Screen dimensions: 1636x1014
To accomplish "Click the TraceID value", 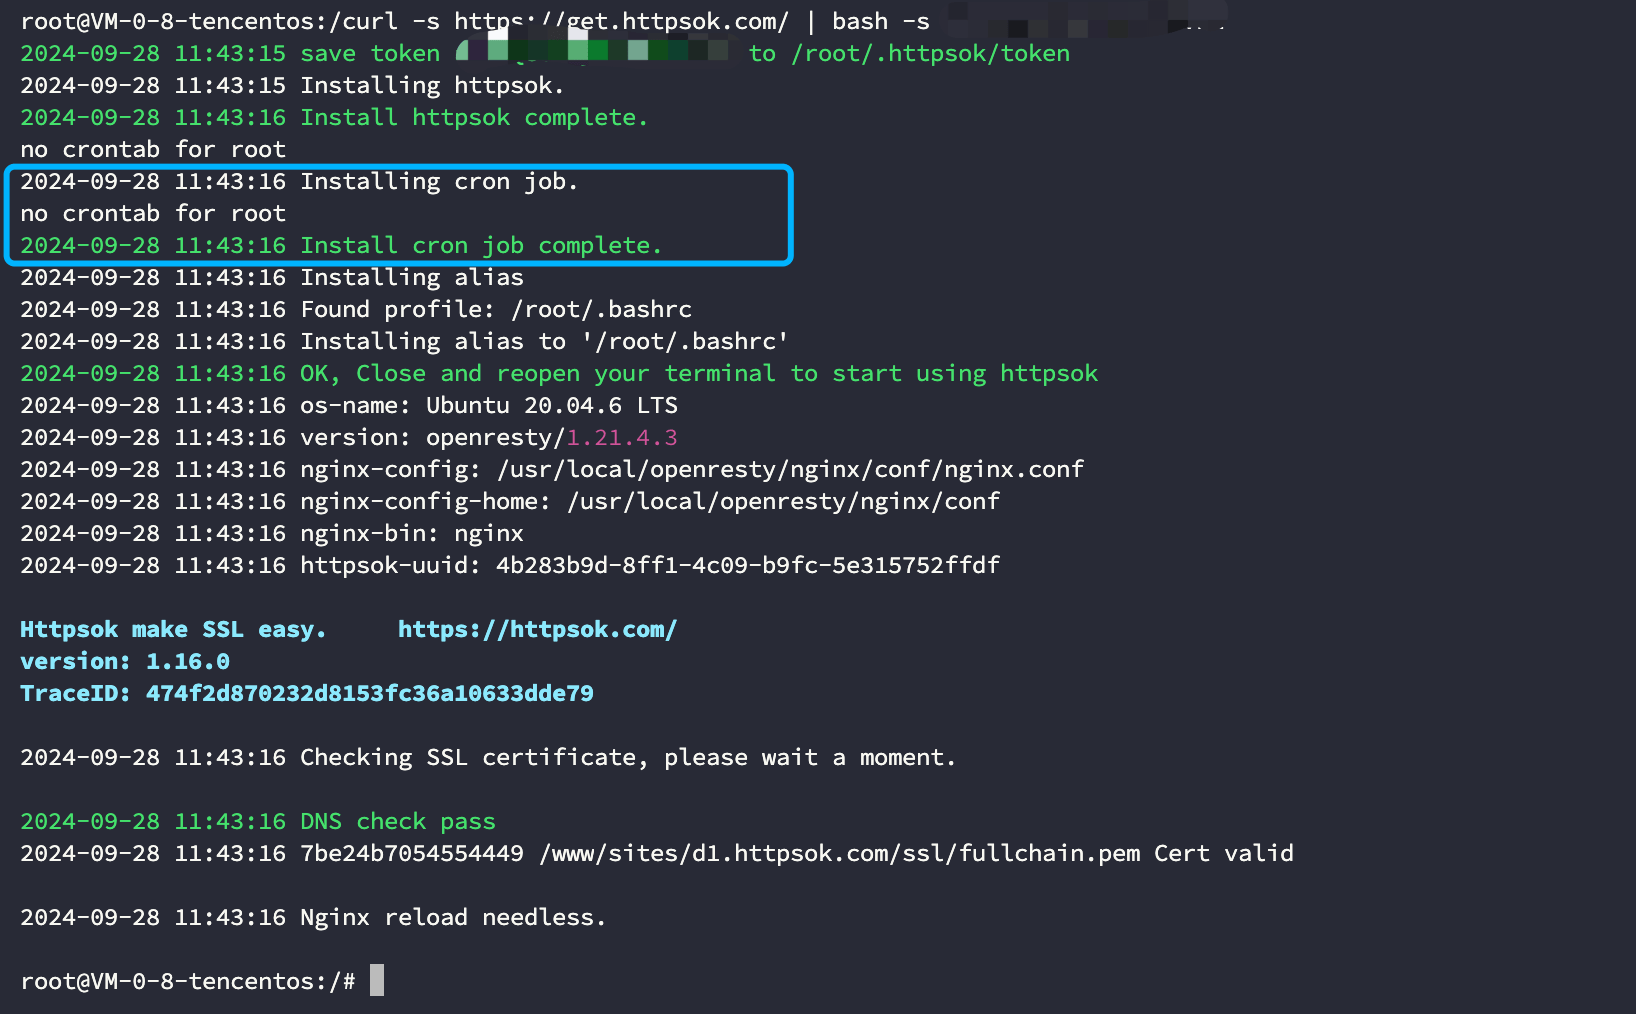I will tap(370, 693).
